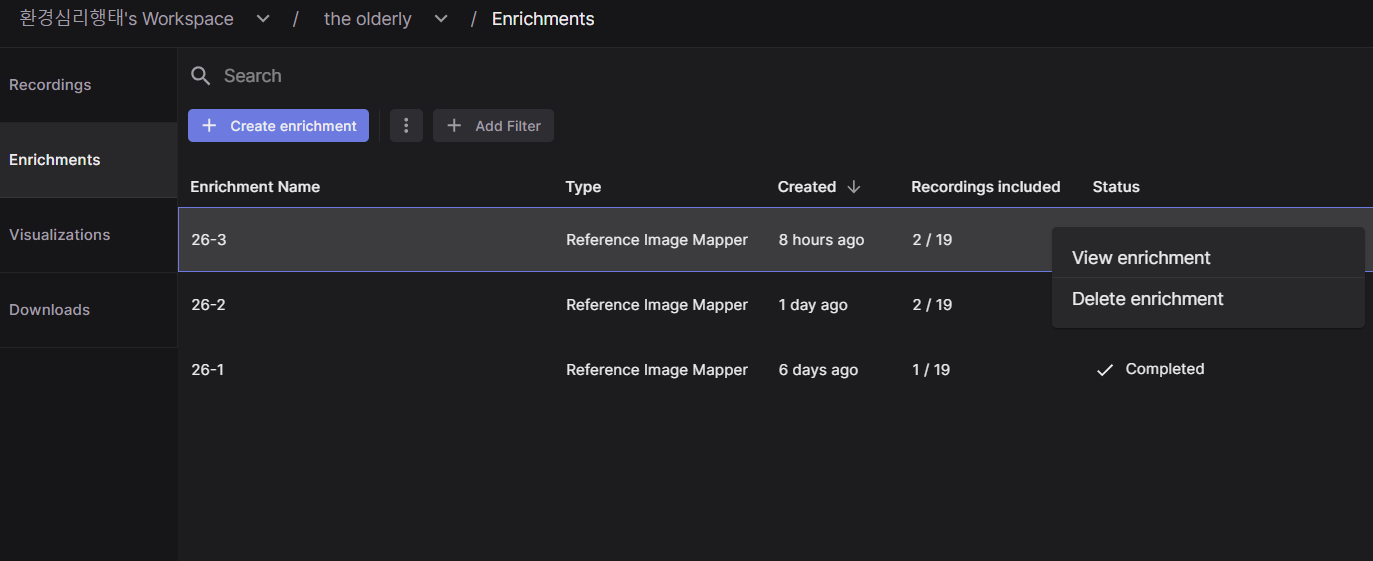This screenshot has width=1373, height=561.
Task: Click the search magnifier icon
Action: [x=201, y=76]
